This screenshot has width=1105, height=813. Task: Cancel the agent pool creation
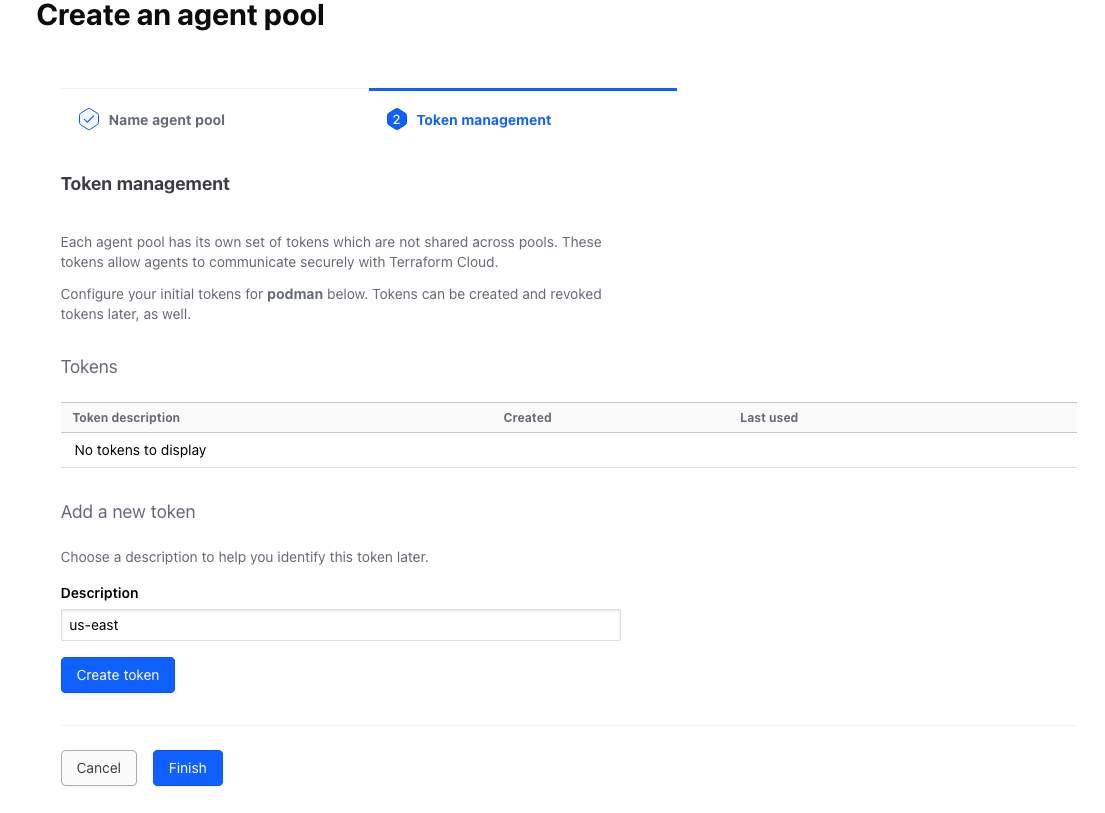[98, 768]
